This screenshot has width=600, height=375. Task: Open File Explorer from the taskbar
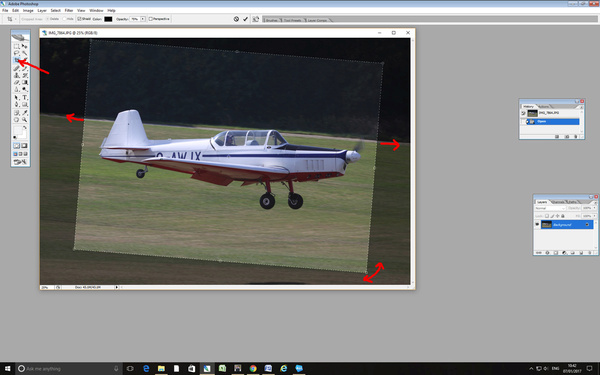click(x=161, y=368)
